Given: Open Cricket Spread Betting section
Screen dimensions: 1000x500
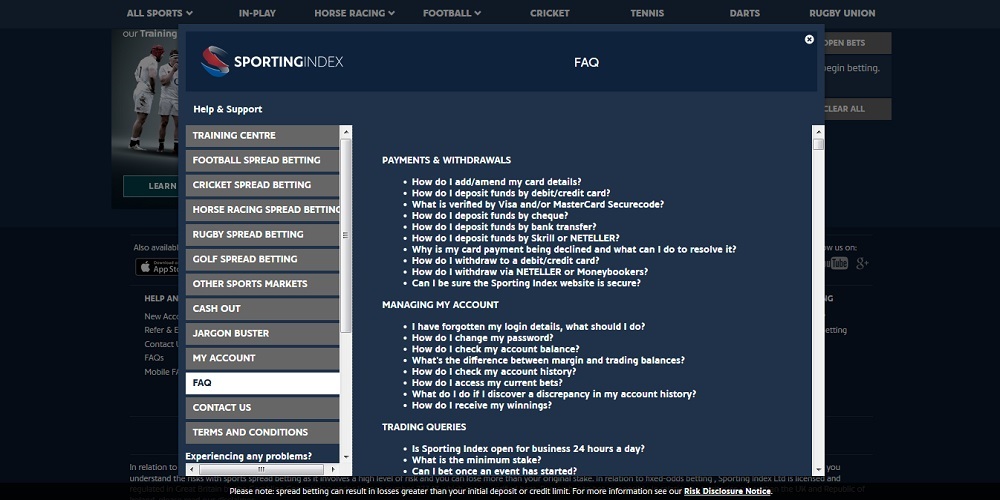Looking at the screenshot, I should [x=263, y=185].
